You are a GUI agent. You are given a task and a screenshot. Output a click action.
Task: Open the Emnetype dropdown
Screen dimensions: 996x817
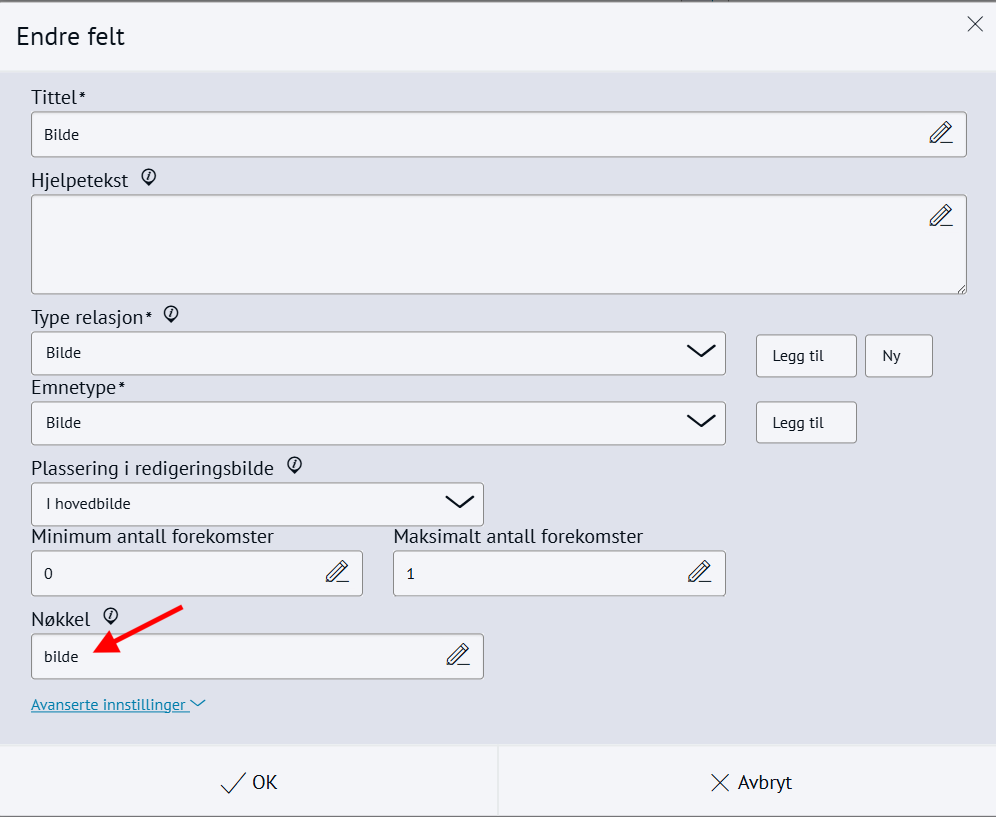tap(378, 423)
